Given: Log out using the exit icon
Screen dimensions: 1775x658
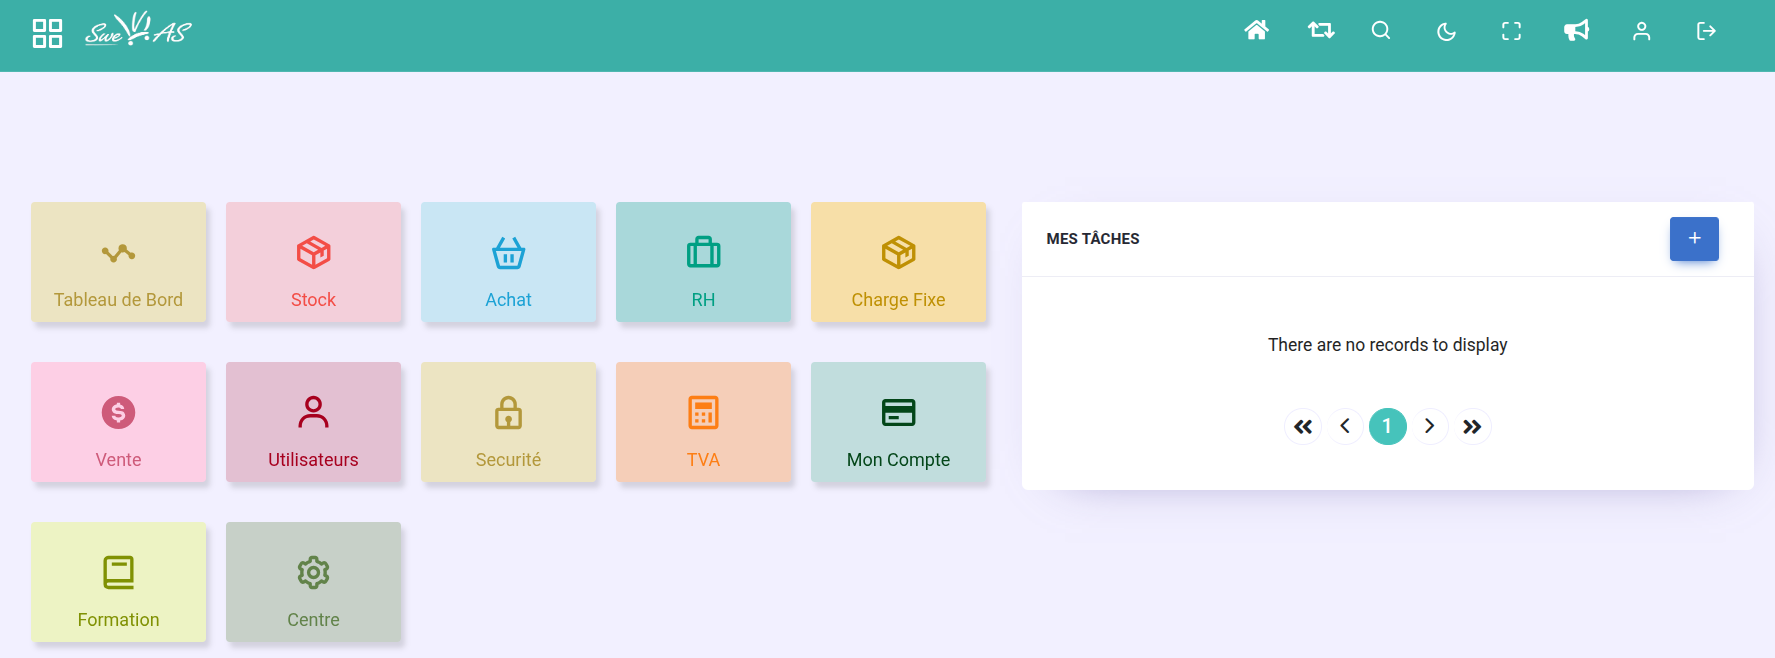Looking at the screenshot, I should pos(1706,32).
